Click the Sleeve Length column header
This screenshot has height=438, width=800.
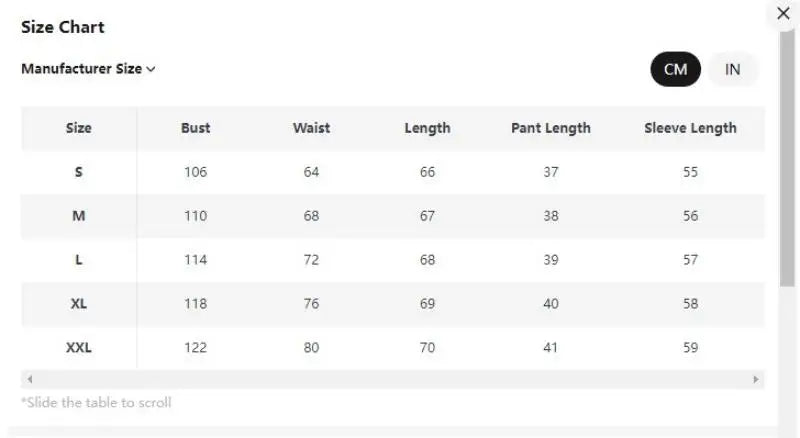[690, 128]
